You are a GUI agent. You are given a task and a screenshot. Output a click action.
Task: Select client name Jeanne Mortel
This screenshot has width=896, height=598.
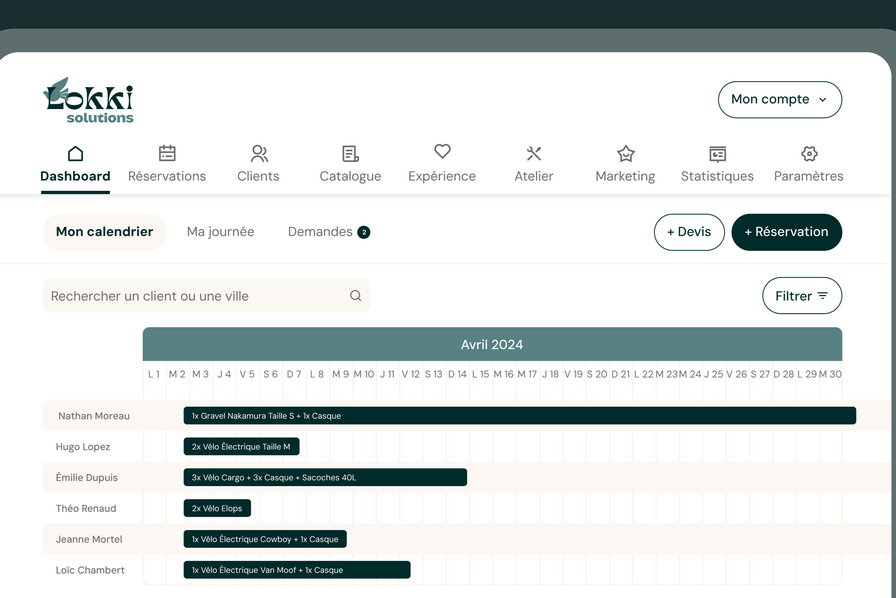[x=89, y=540]
